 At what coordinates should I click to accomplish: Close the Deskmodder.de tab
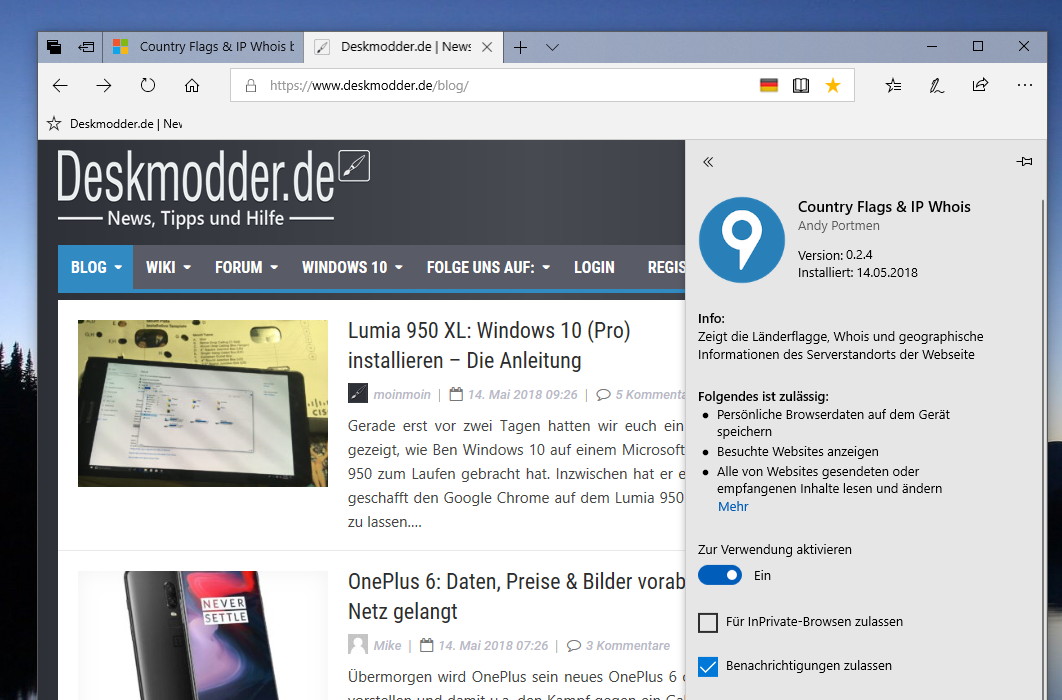[x=487, y=47]
